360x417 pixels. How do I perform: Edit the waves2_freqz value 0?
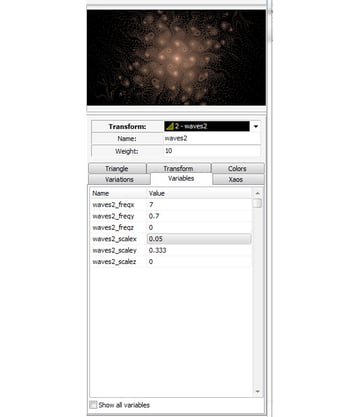click(199, 227)
